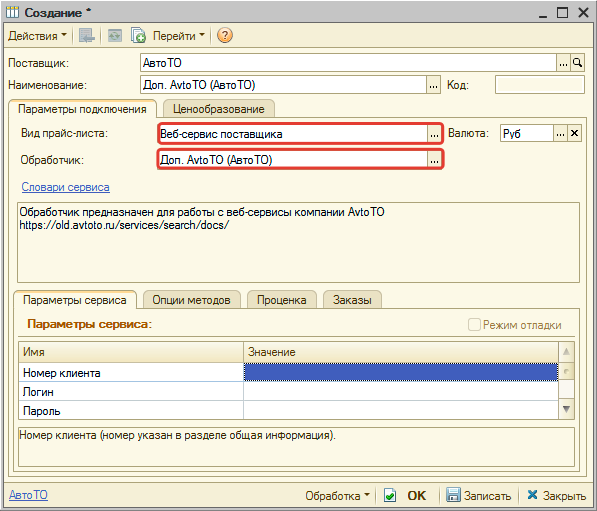The width and height of the screenshot is (597, 511).
Task: Enable the Режим отладки checkbox
Action: click(474, 325)
